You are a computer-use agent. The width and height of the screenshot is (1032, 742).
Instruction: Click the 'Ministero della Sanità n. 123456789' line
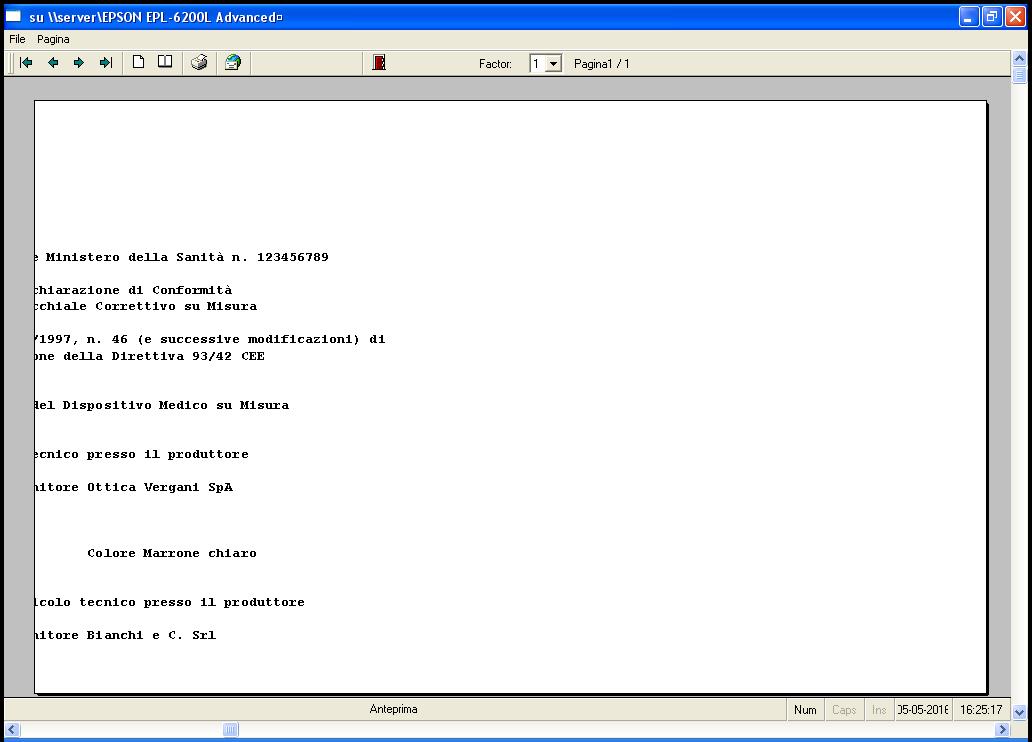pos(187,257)
